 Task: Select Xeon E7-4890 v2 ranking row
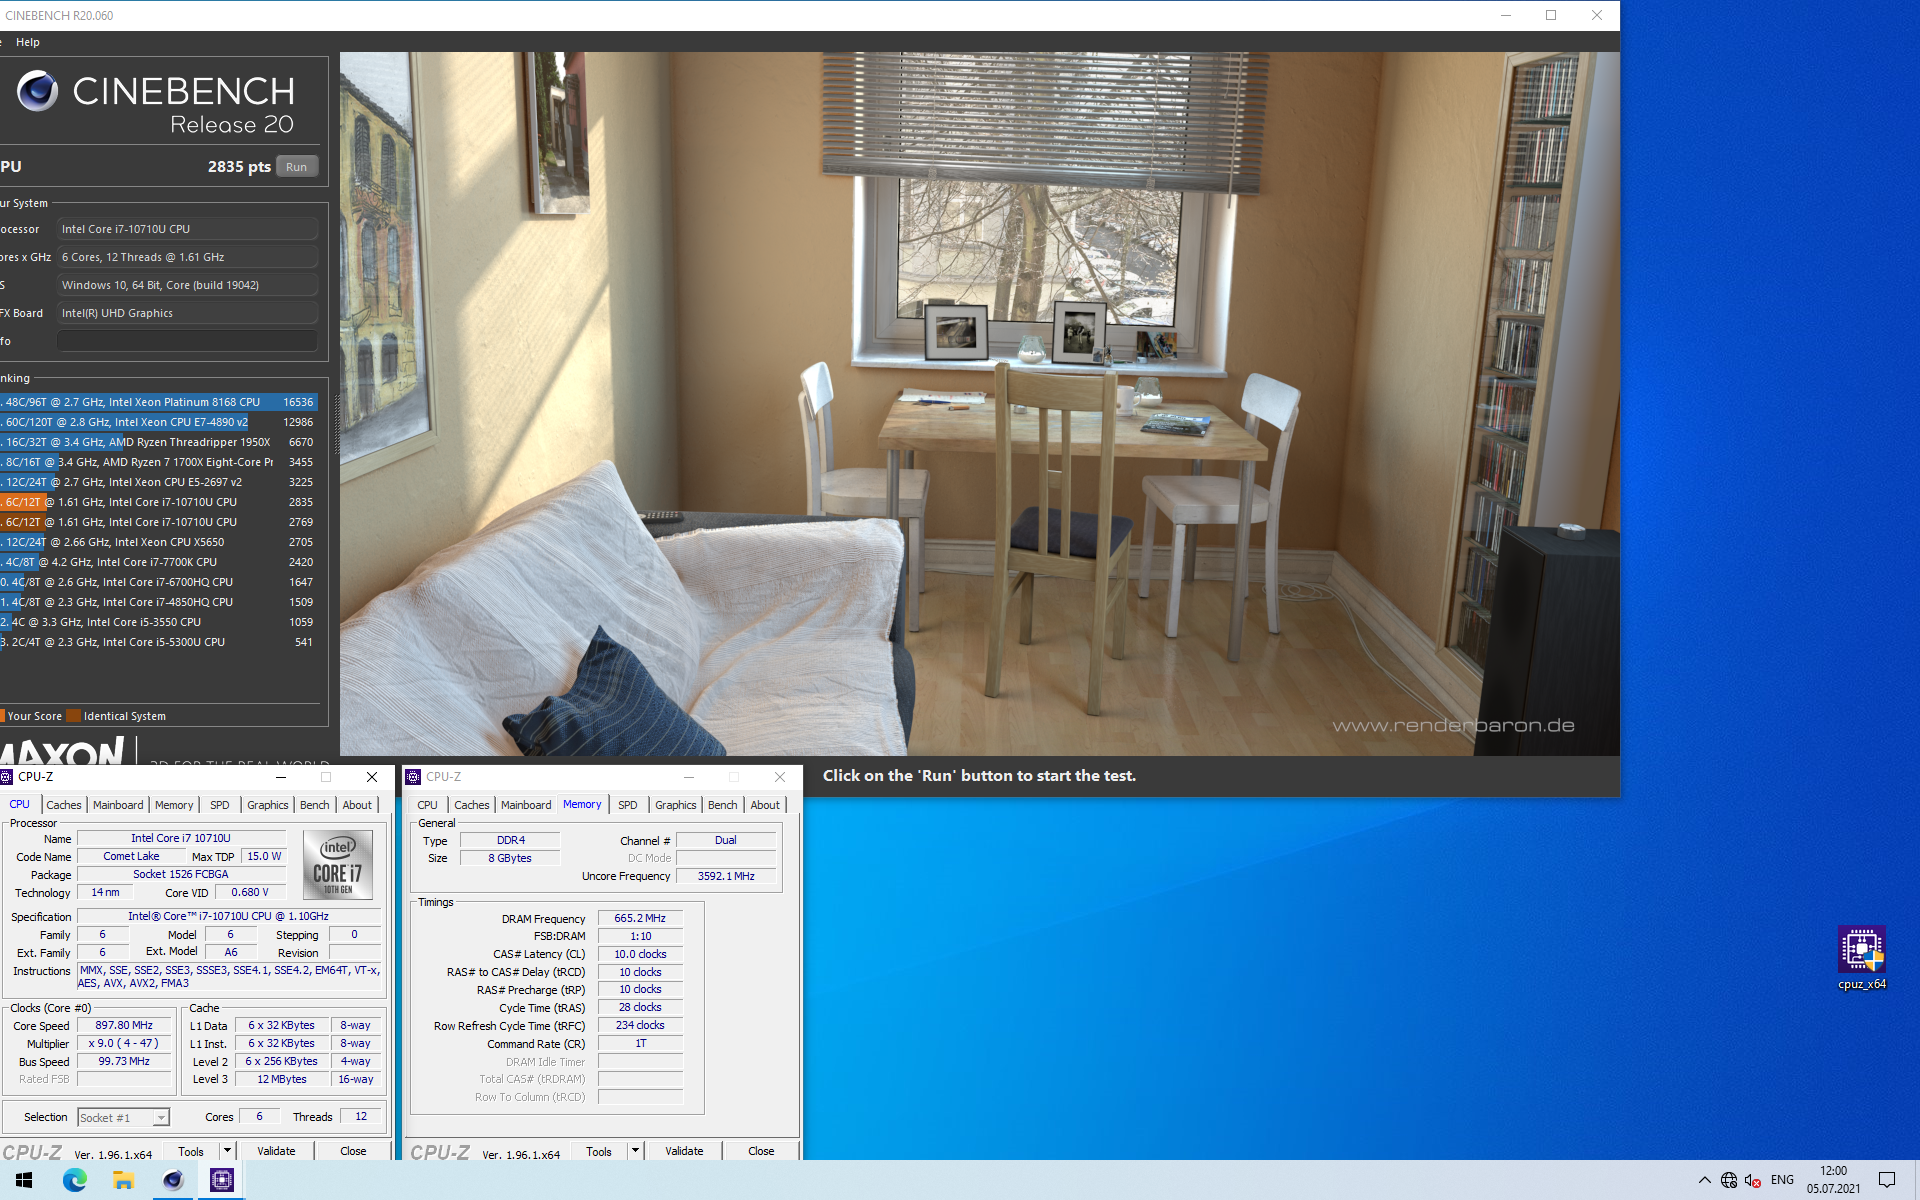click(x=159, y=422)
